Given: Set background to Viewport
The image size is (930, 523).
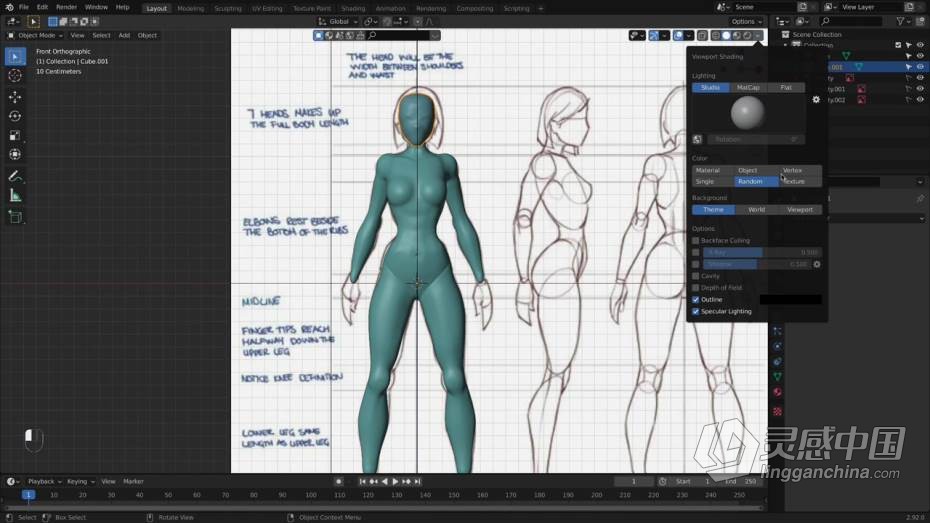Looking at the screenshot, I should click(800, 210).
